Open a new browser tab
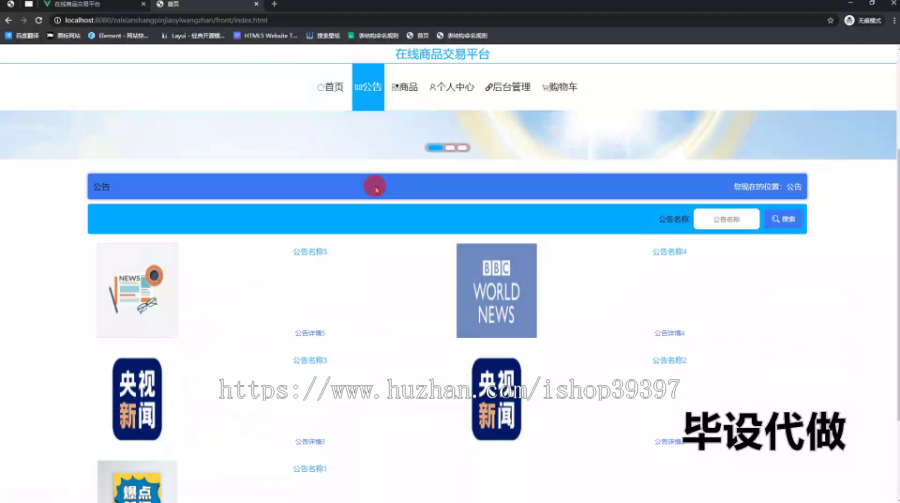 pos(274,4)
